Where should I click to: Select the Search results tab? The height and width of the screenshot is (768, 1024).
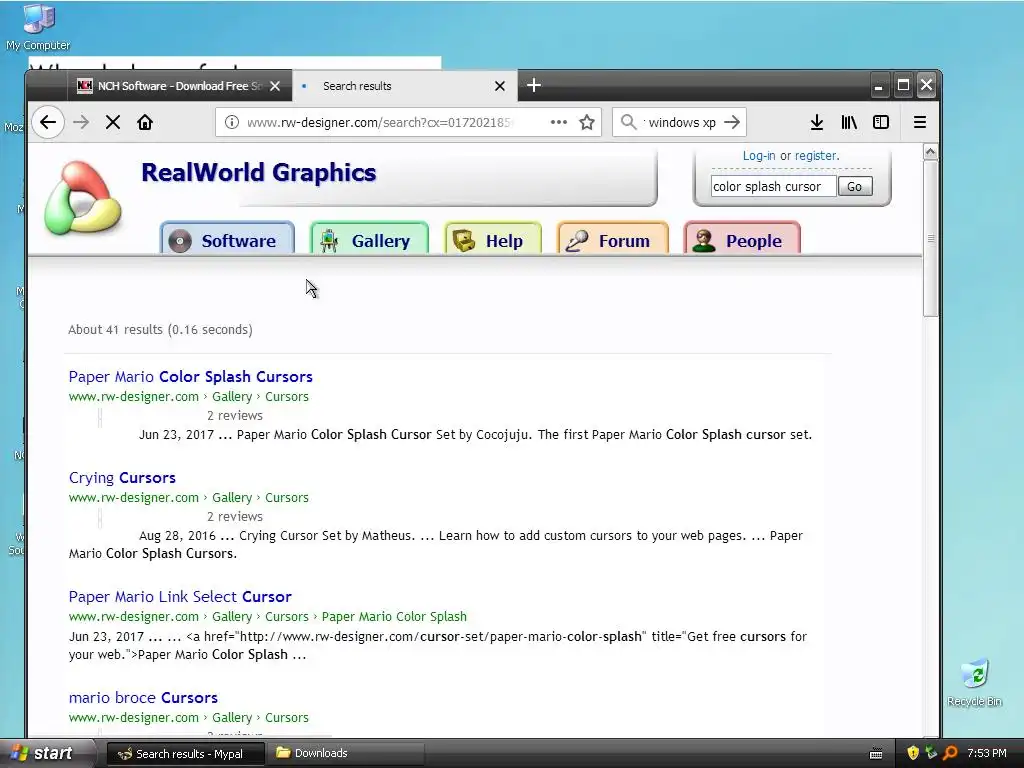[x=405, y=86]
